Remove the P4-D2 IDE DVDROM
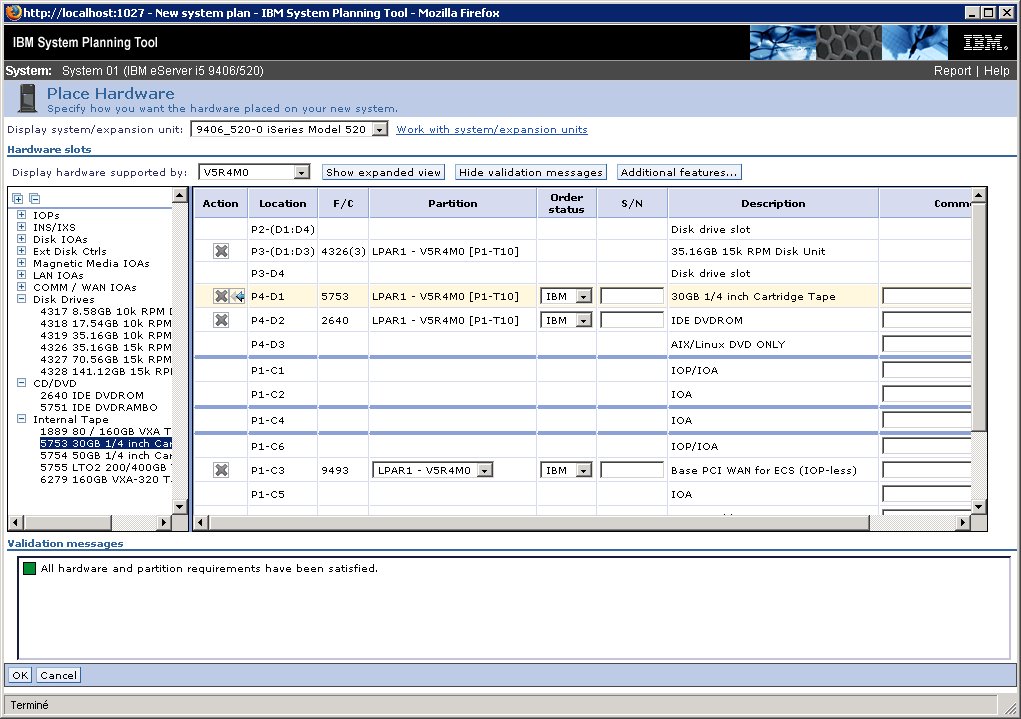Screen dimensions: 1021x719 coord(221,320)
